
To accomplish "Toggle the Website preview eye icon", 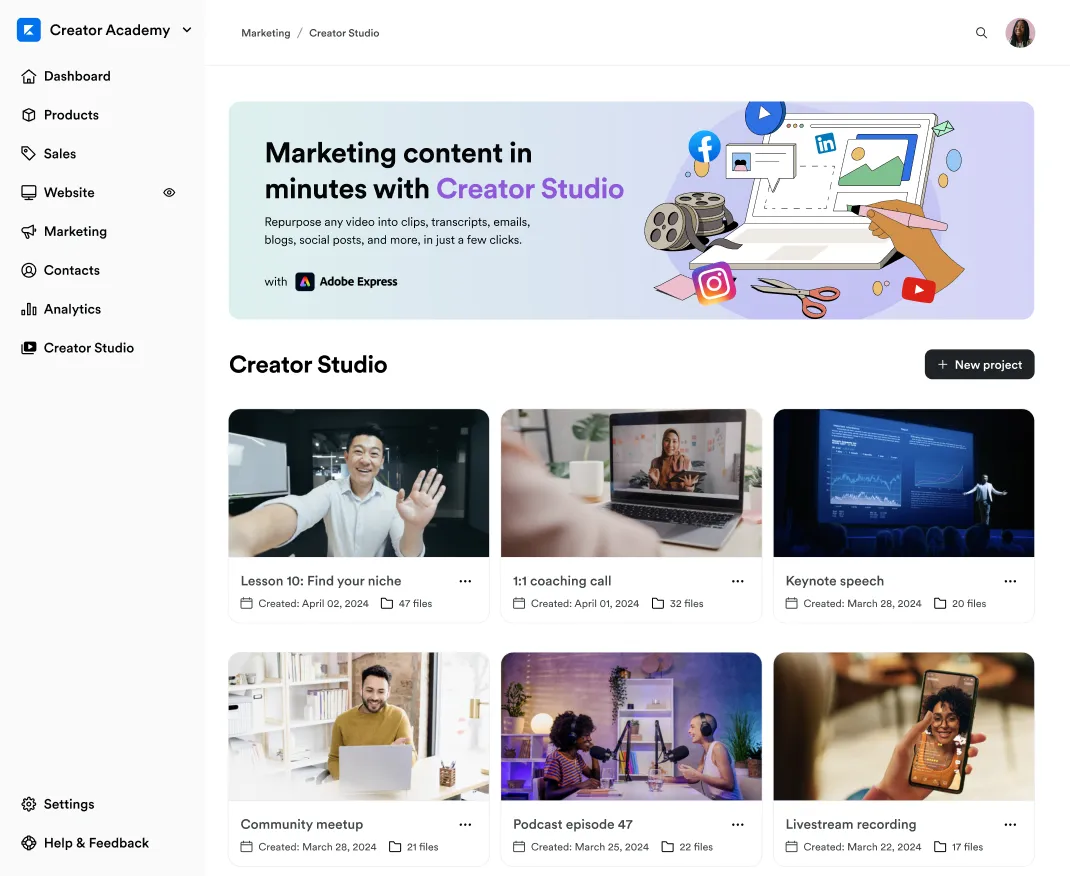I will [169, 193].
